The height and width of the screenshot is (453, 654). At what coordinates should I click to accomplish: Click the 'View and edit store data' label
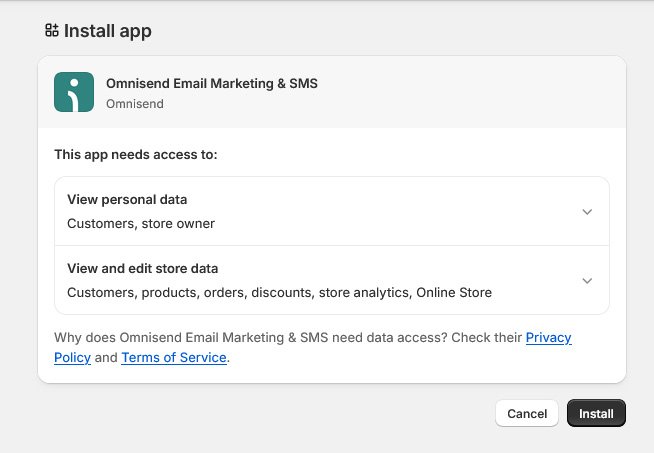pos(143,268)
